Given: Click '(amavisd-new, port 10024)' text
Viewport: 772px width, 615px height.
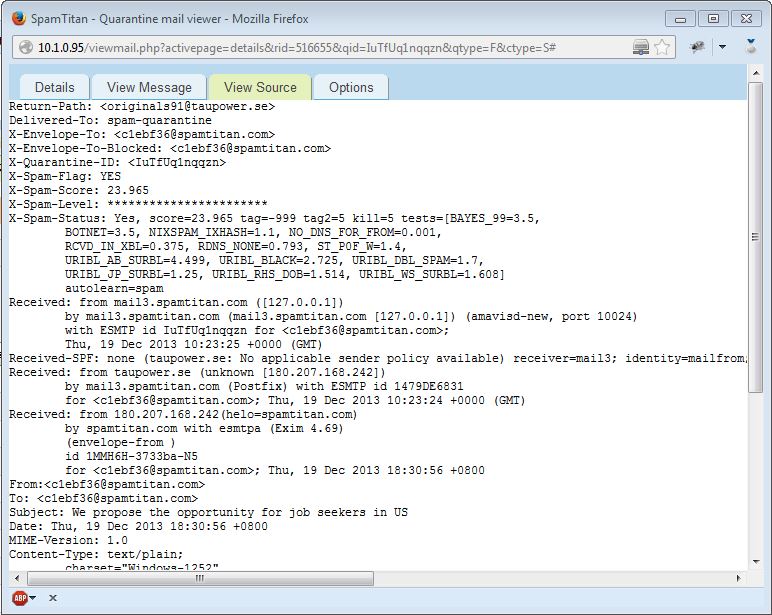Looking at the screenshot, I should [551, 316].
